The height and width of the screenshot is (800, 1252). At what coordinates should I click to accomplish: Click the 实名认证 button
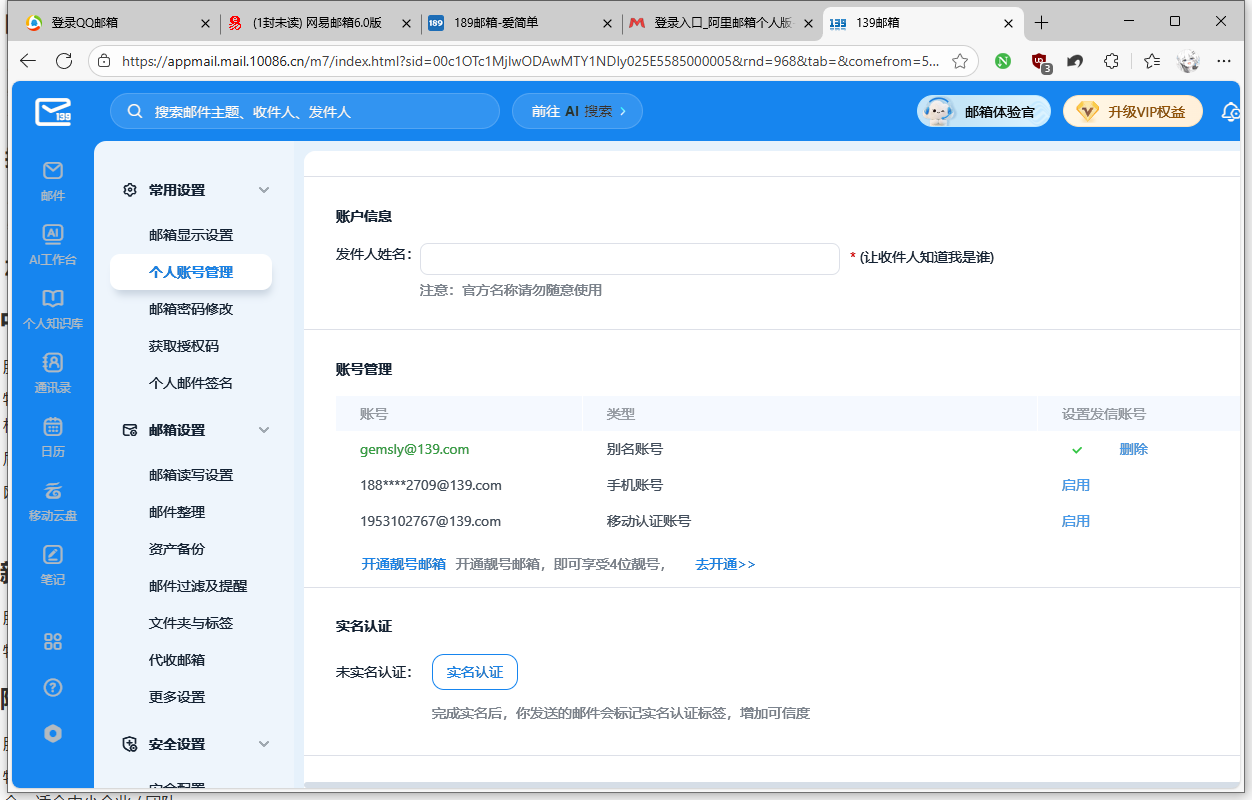pyautogui.click(x=474, y=672)
